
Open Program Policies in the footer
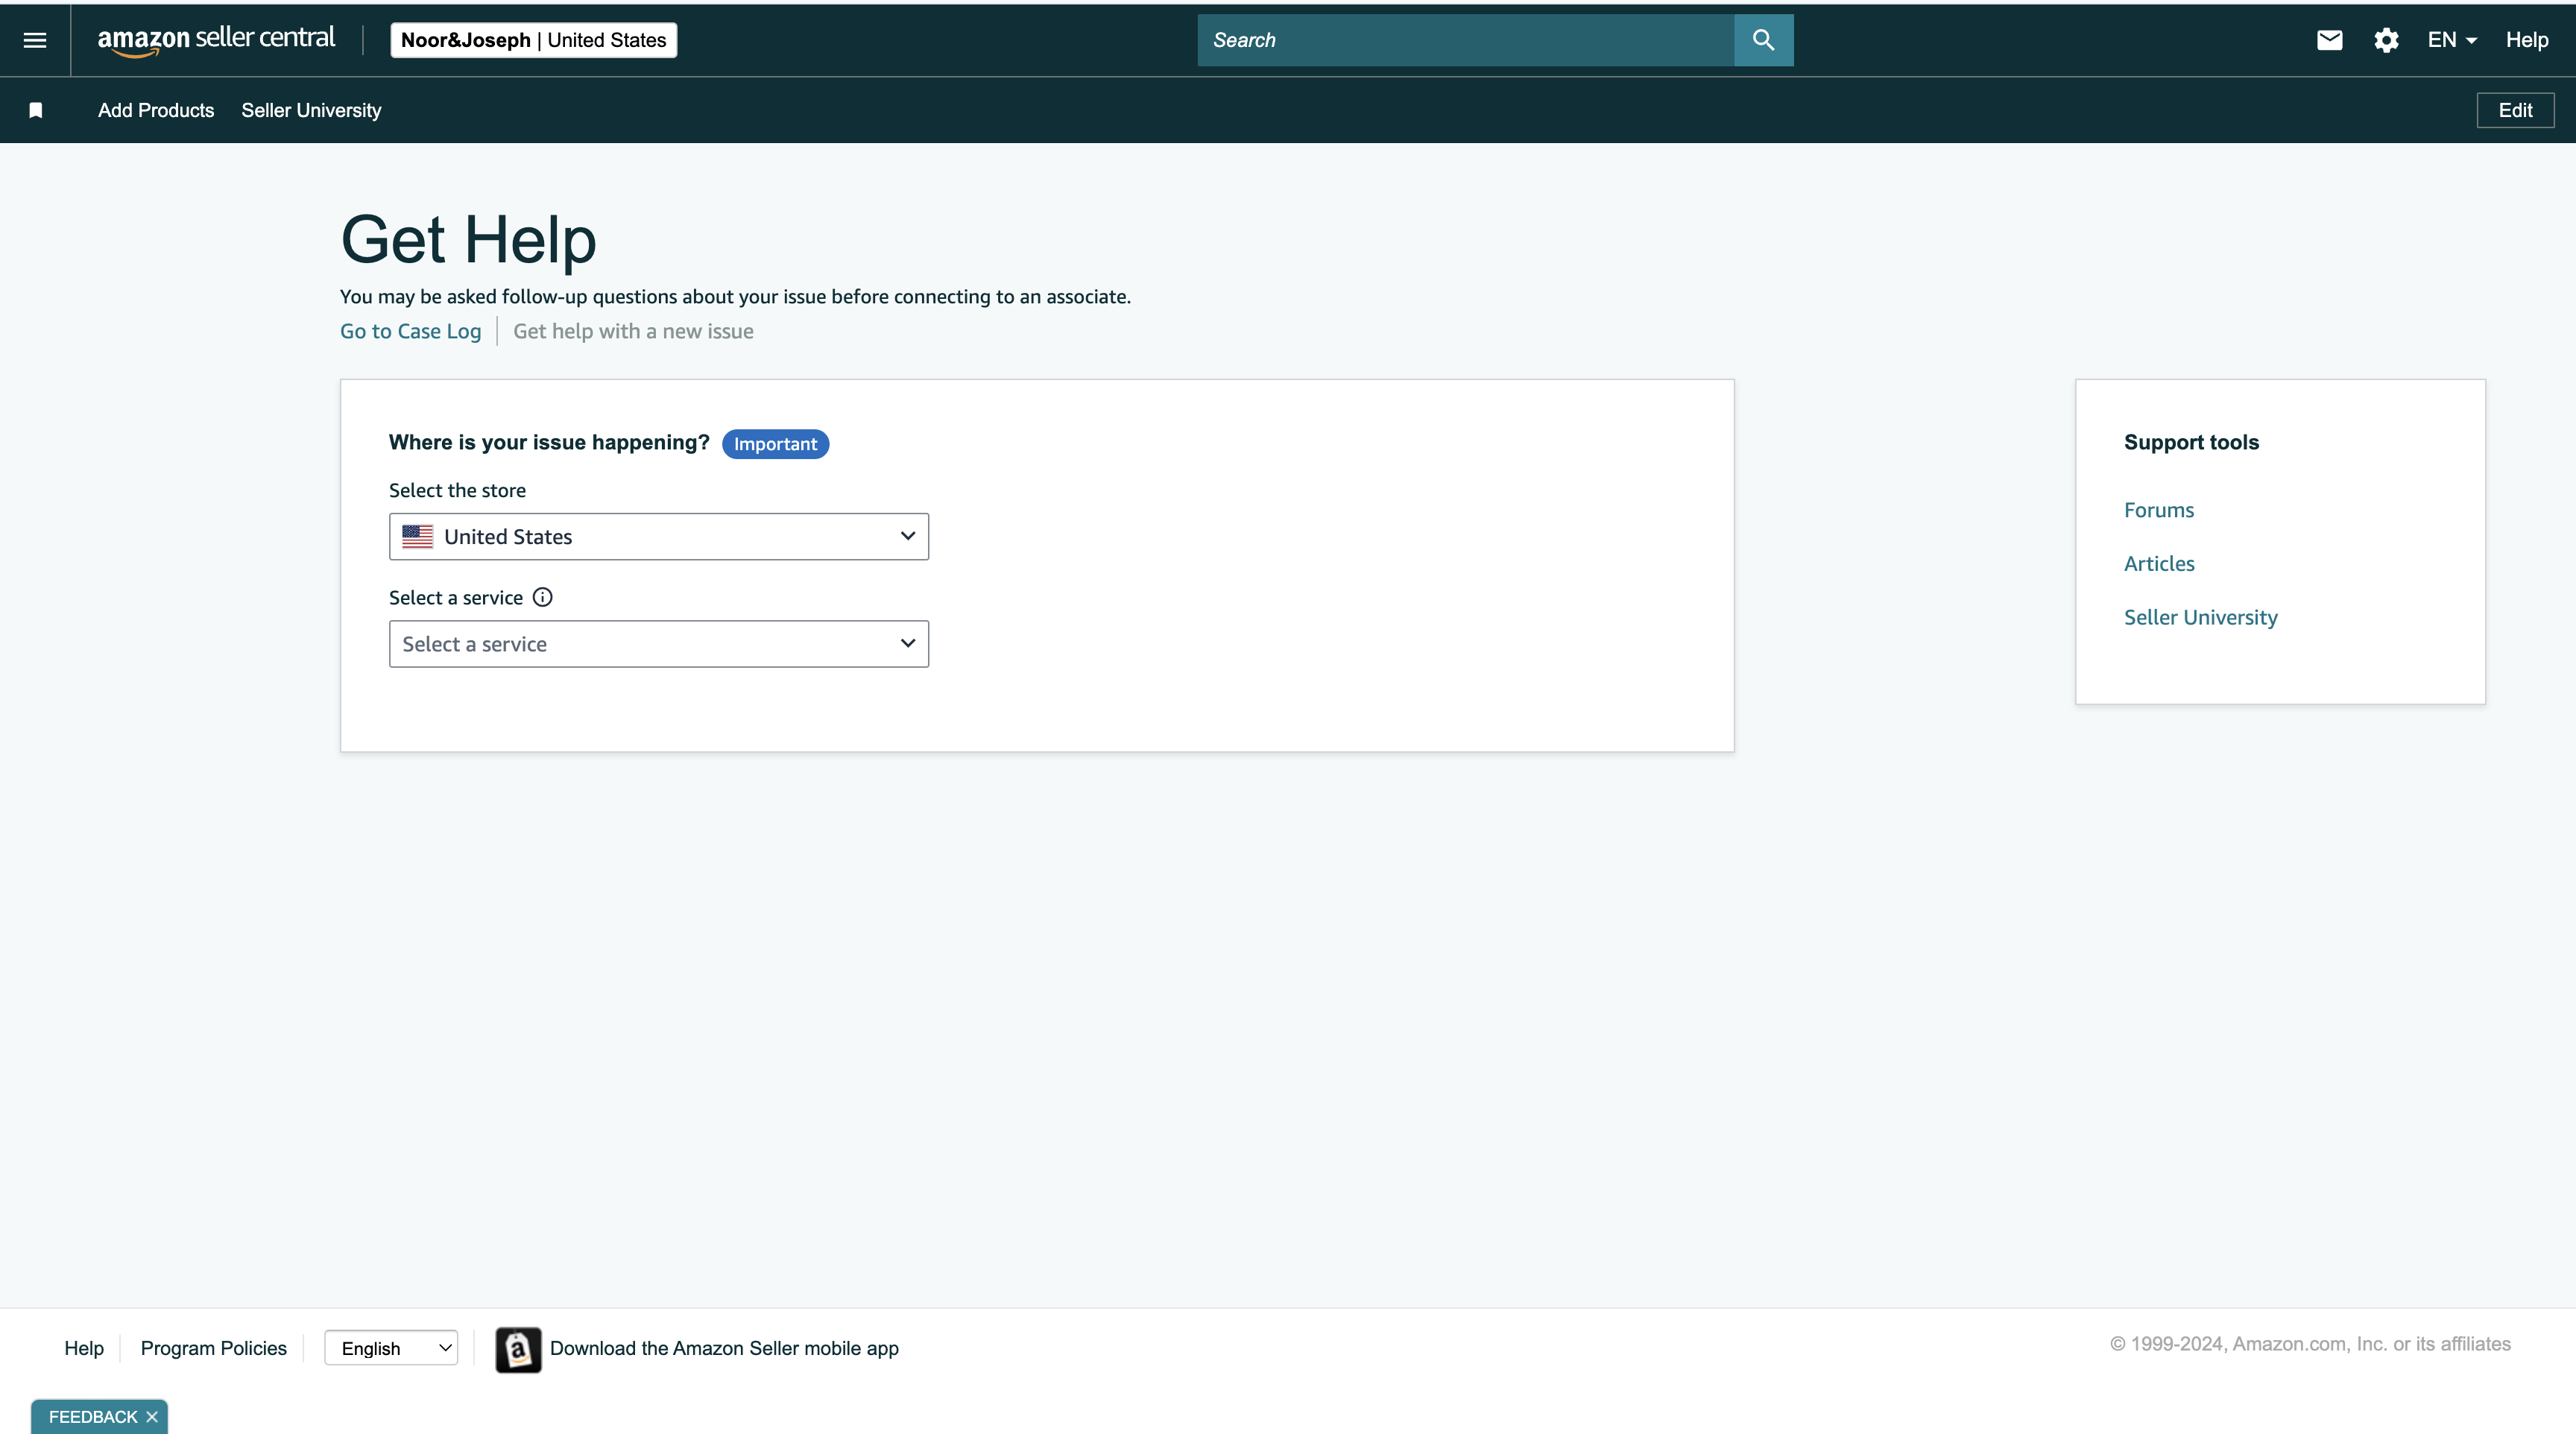(214, 1348)
